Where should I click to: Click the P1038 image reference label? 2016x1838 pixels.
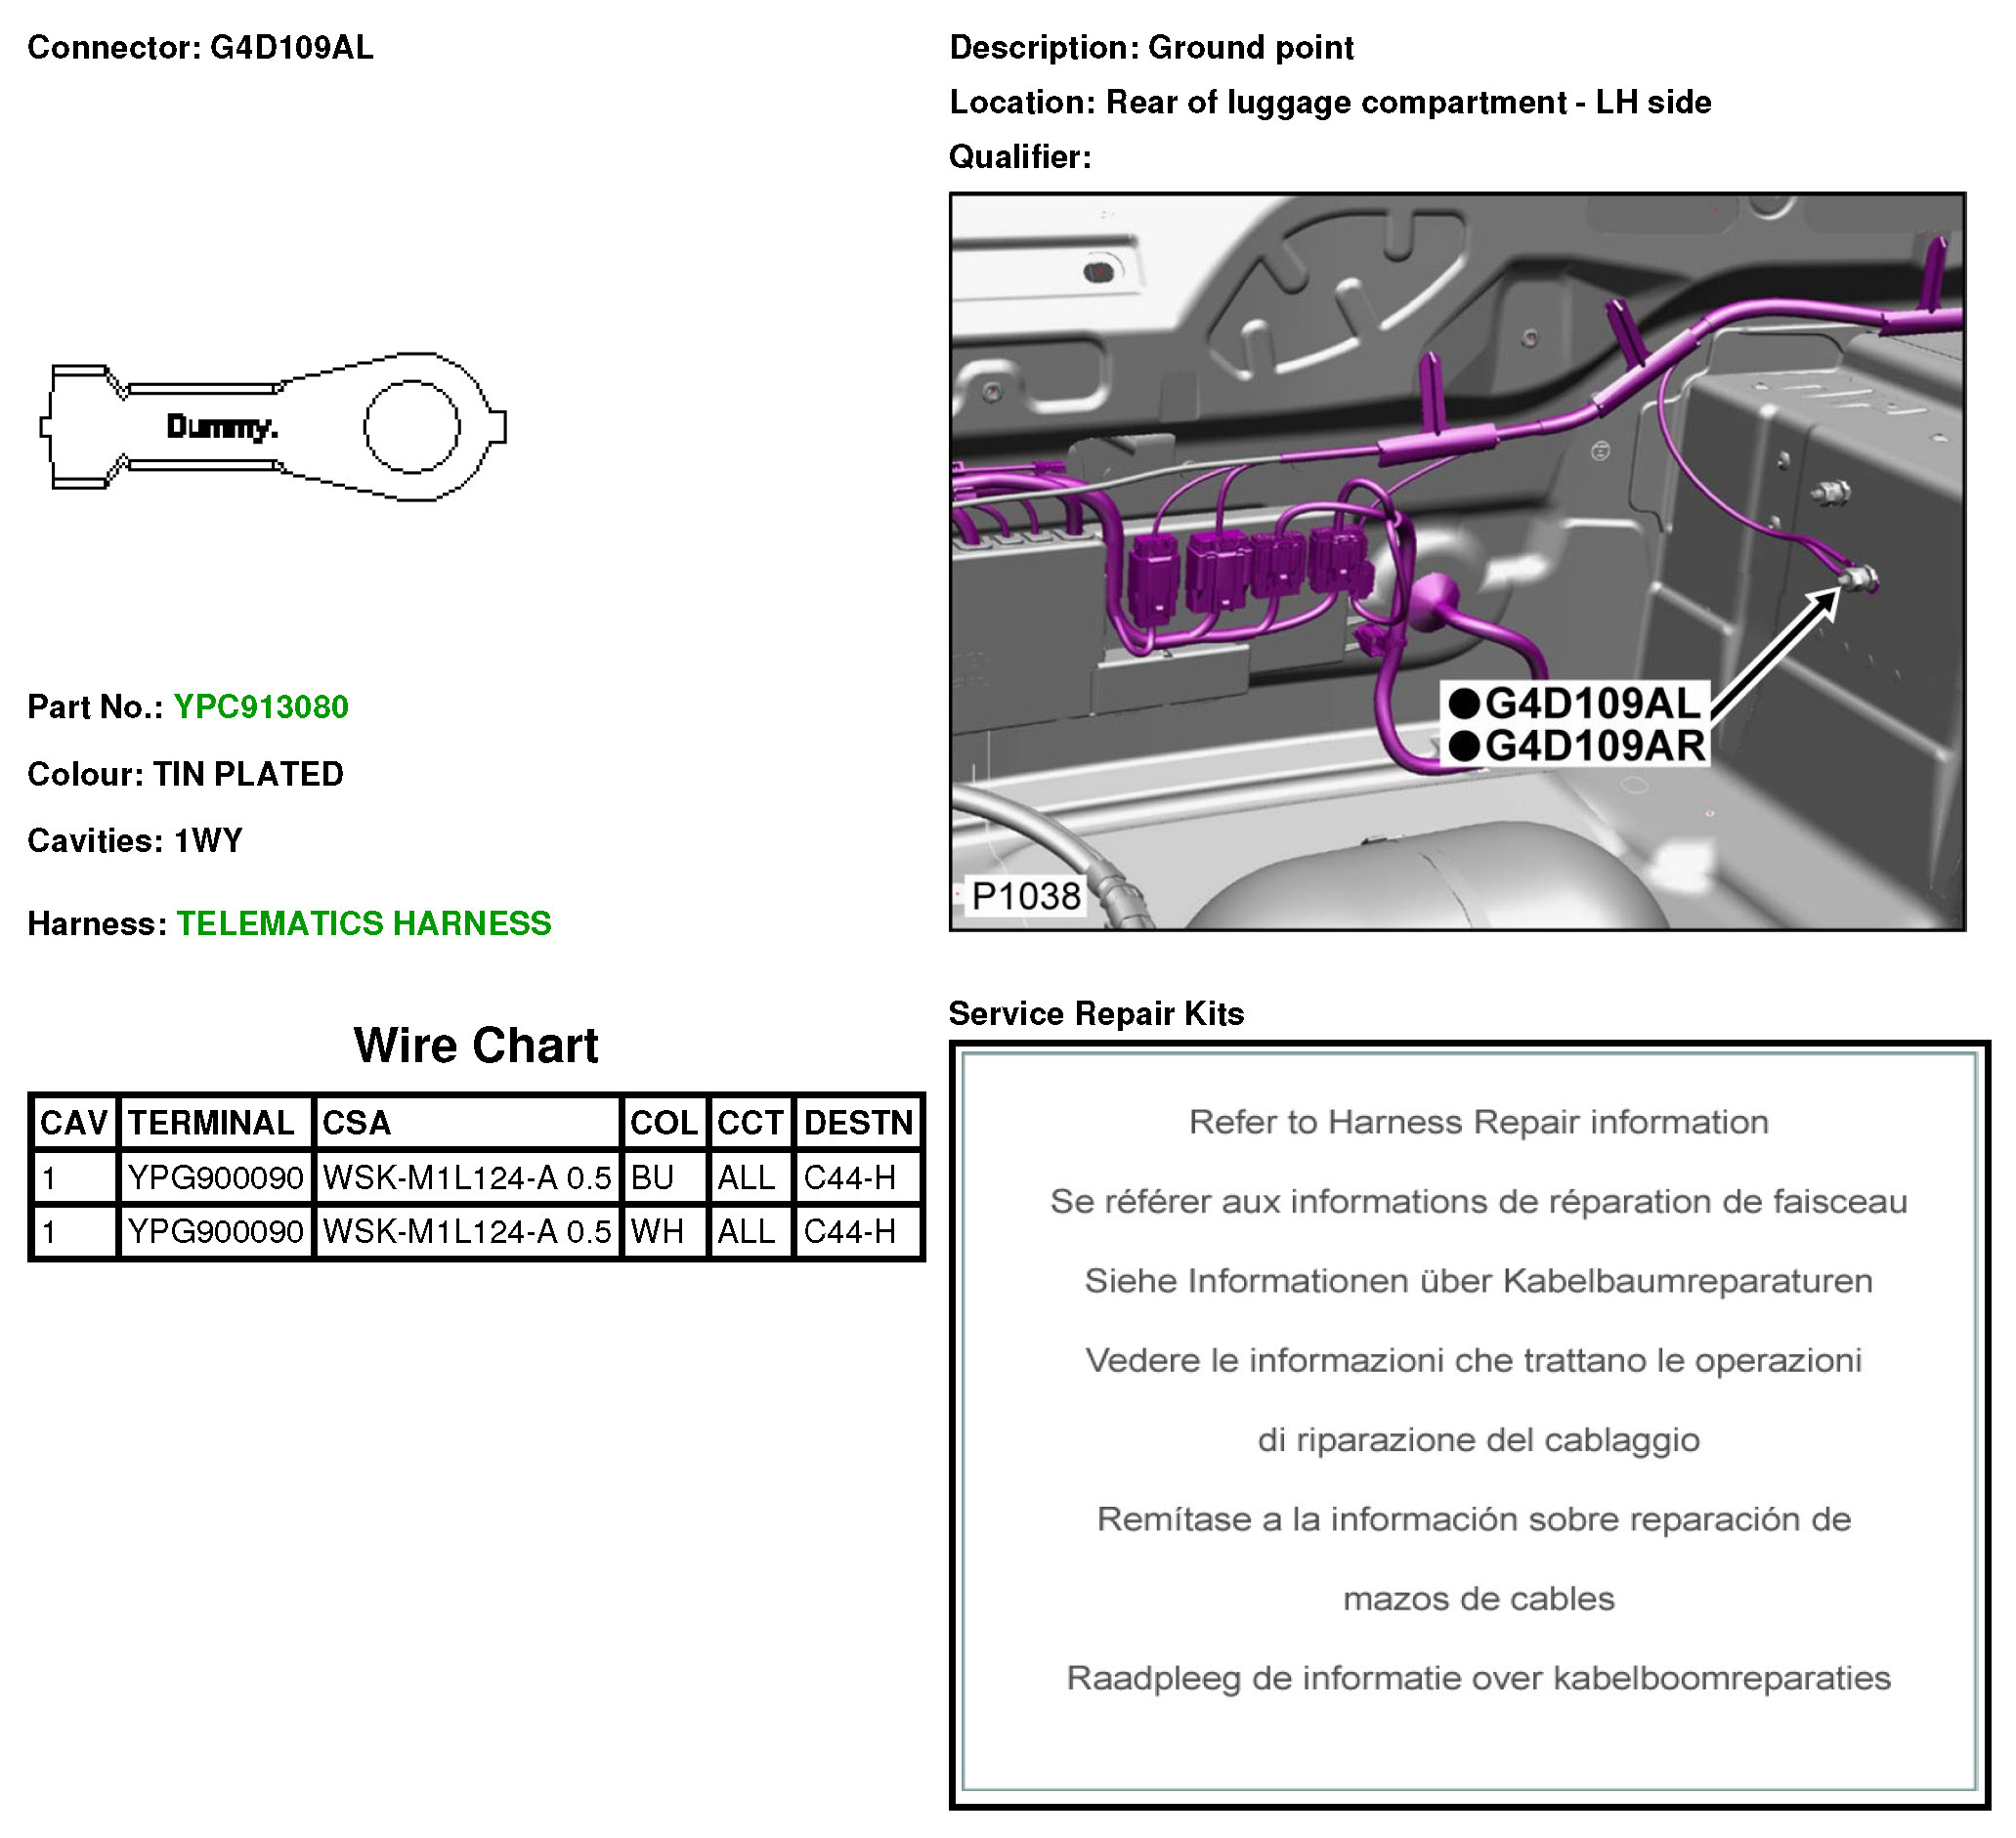(1026, 896)
